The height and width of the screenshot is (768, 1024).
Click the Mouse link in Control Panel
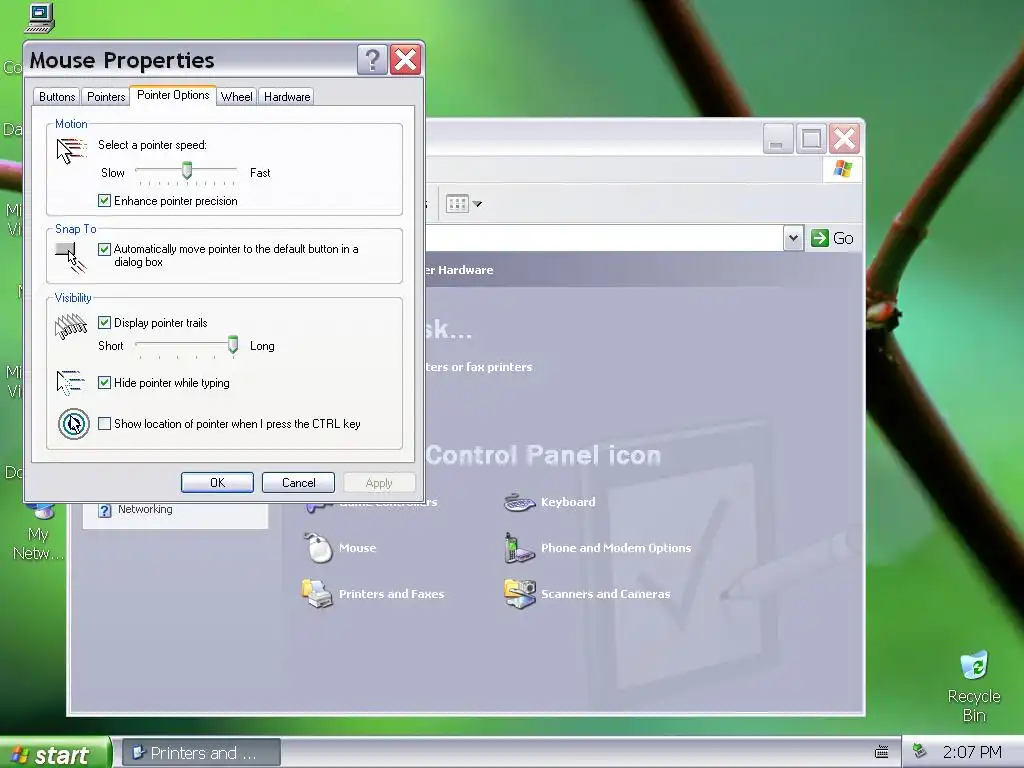click(x=357, y=548)
